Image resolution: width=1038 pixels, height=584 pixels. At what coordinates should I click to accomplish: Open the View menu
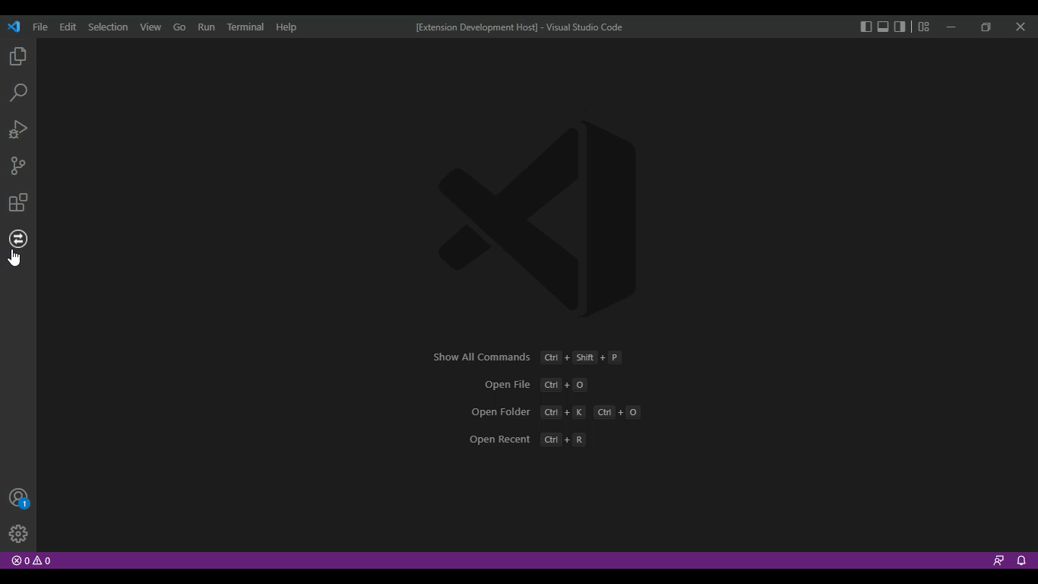click(150, 27)
